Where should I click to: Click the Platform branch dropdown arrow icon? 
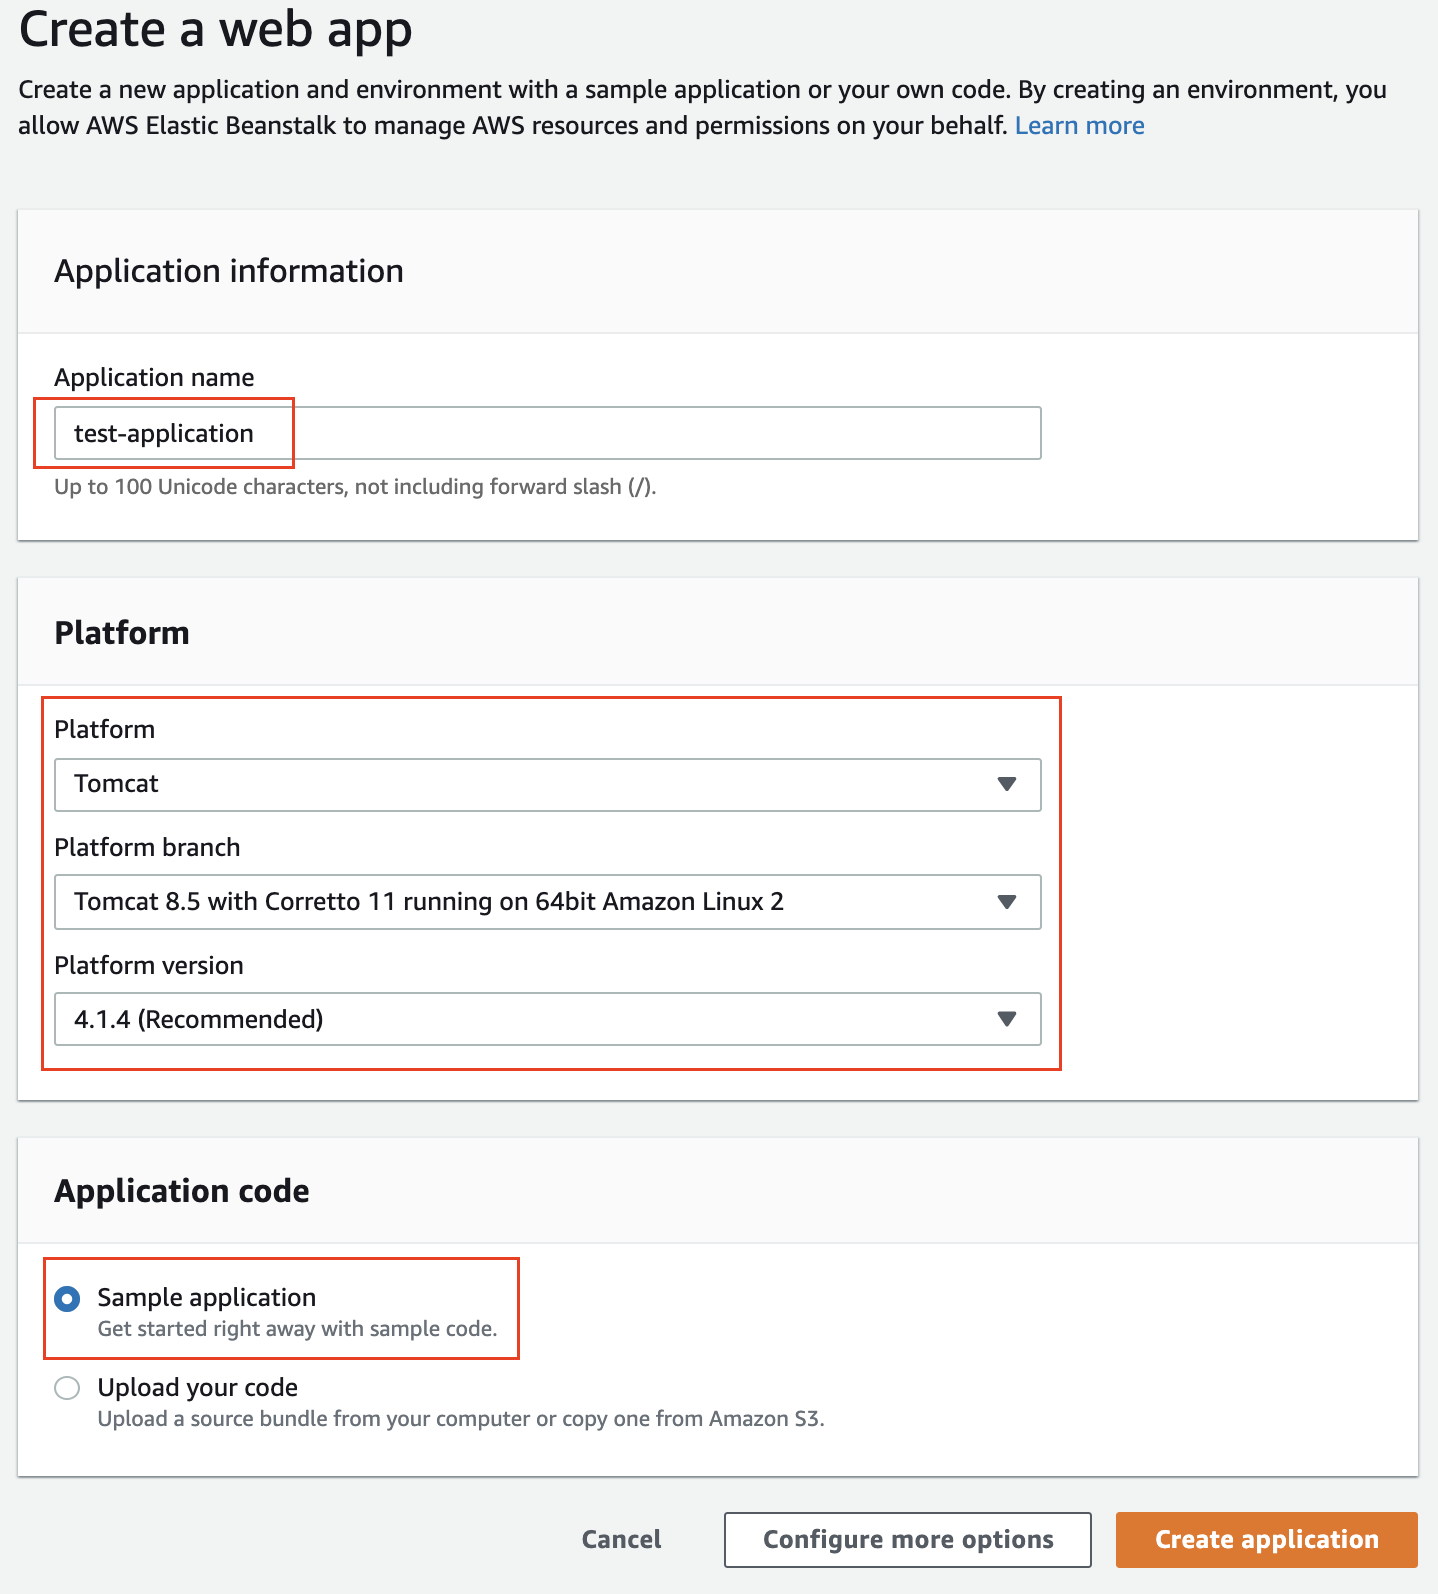pyautogui.click(x=1007, y=902)
